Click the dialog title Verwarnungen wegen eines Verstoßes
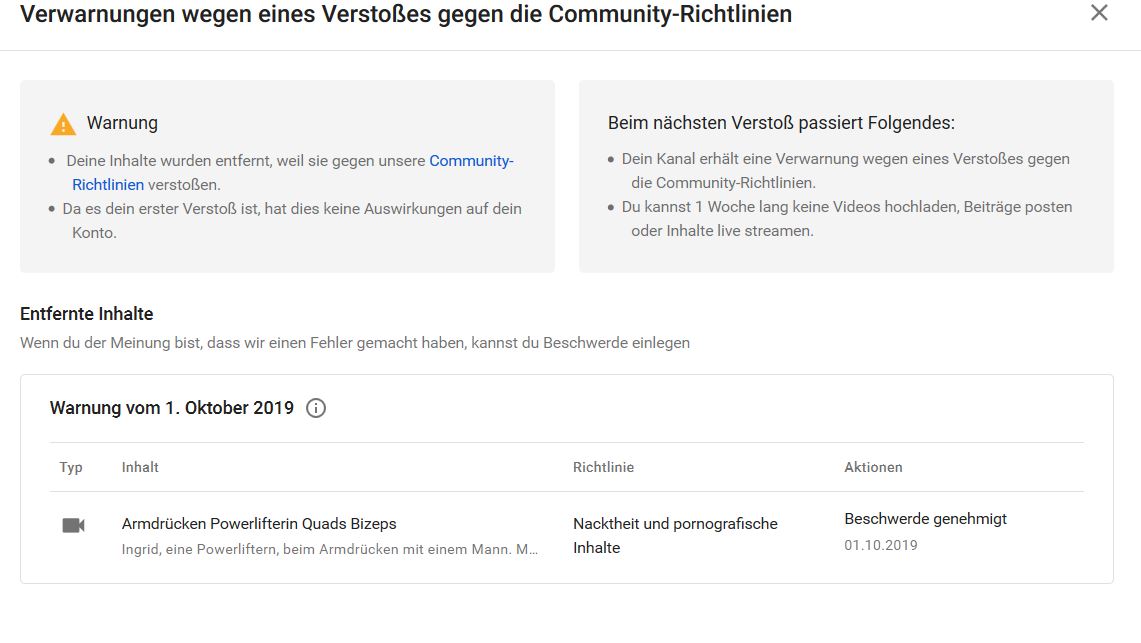The height and width of the screenshot is (643, 1141). [x=406, y=14]
